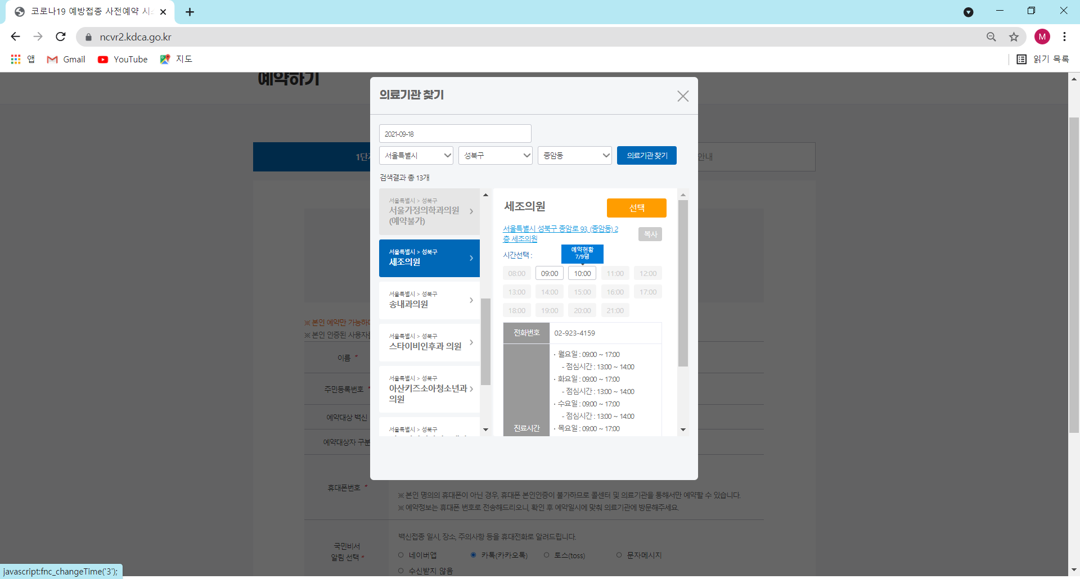Click the blue 의료기관 찾기 search button
The image size is (1080, 579).
647,156
